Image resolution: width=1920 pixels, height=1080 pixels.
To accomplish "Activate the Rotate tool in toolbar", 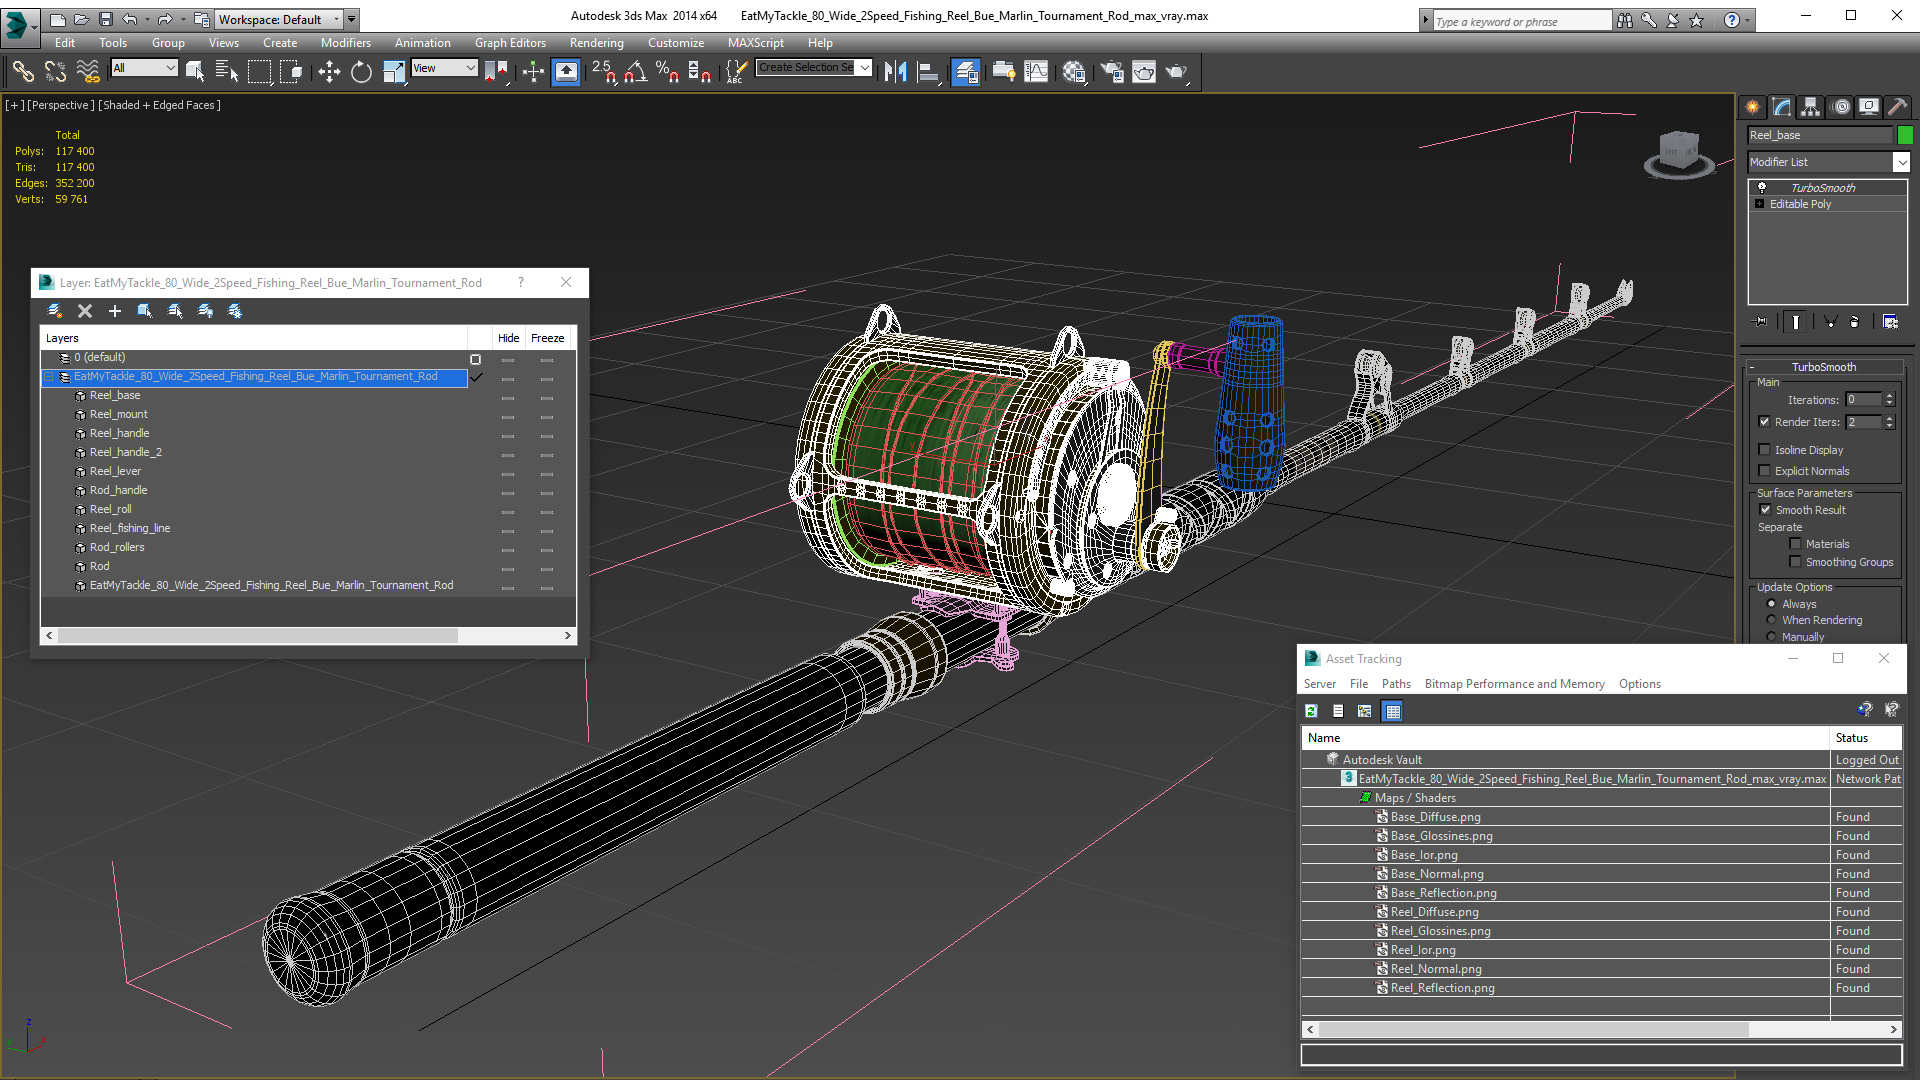I will point(361,71).
